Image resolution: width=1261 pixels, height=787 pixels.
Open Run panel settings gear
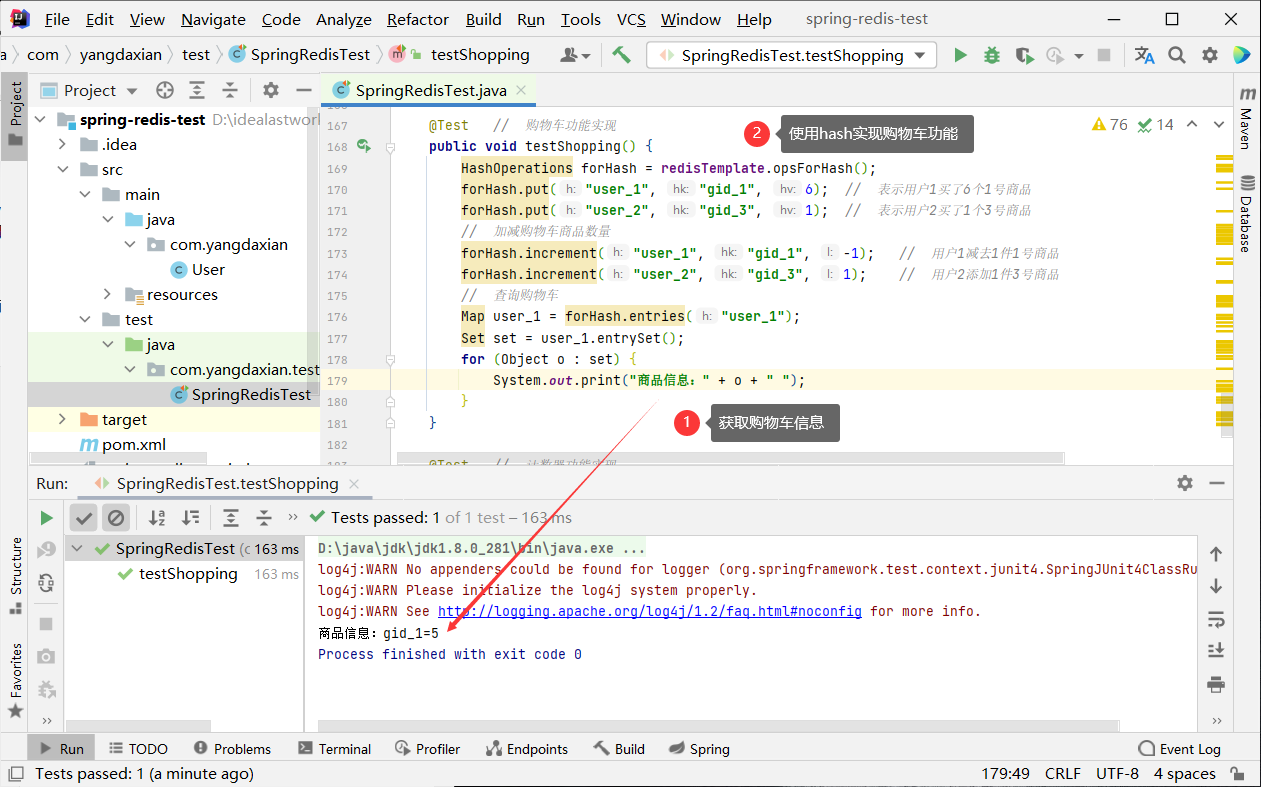(x=1185, y=483)
